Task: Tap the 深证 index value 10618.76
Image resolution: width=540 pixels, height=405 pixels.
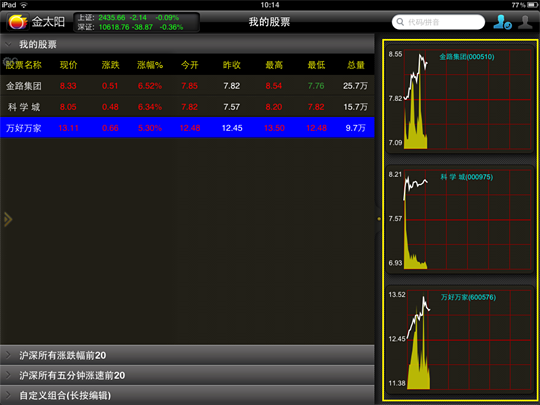Action: click(114, 27)
